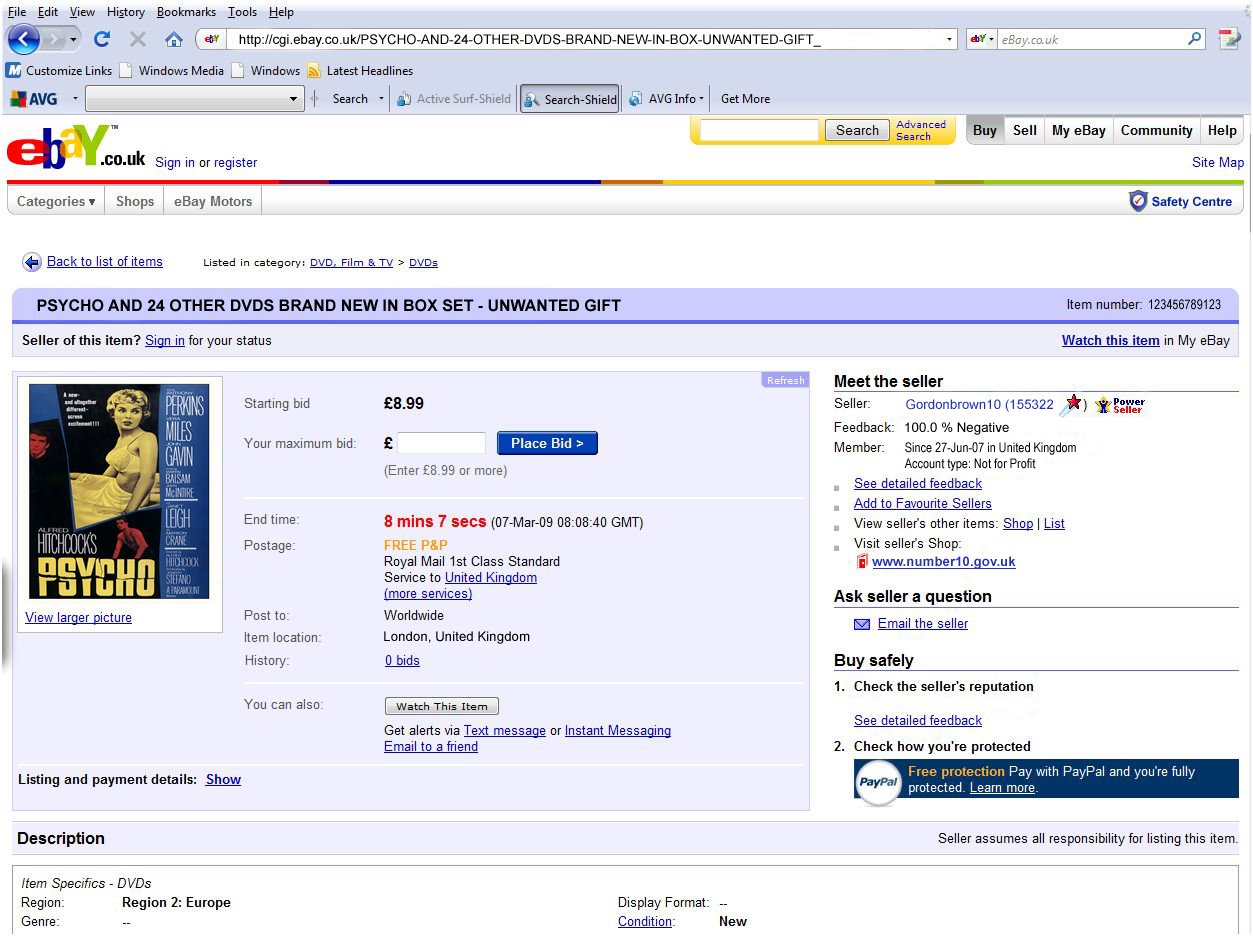1253x936 pixels.
Task: Expand the AVG search box dropdown
Action: [293, 99]
